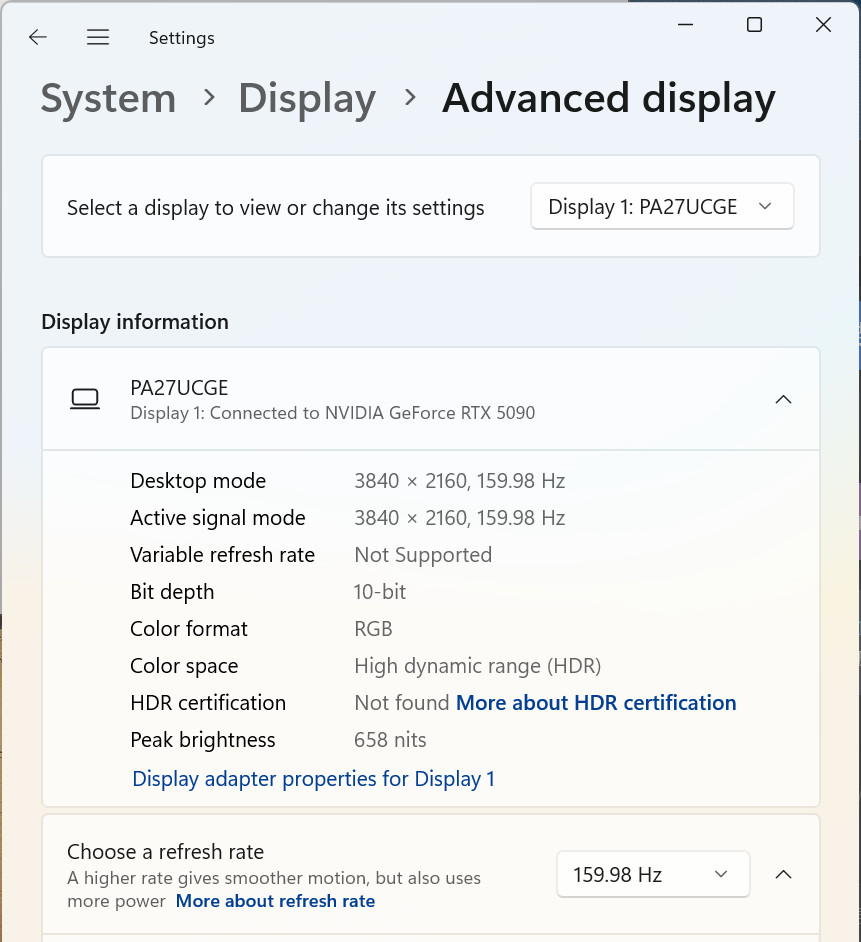Image resolution: width=861 pixels, height=942 pixels.
Task: Go to System in the breadcrumb
Action: [108, 99]
